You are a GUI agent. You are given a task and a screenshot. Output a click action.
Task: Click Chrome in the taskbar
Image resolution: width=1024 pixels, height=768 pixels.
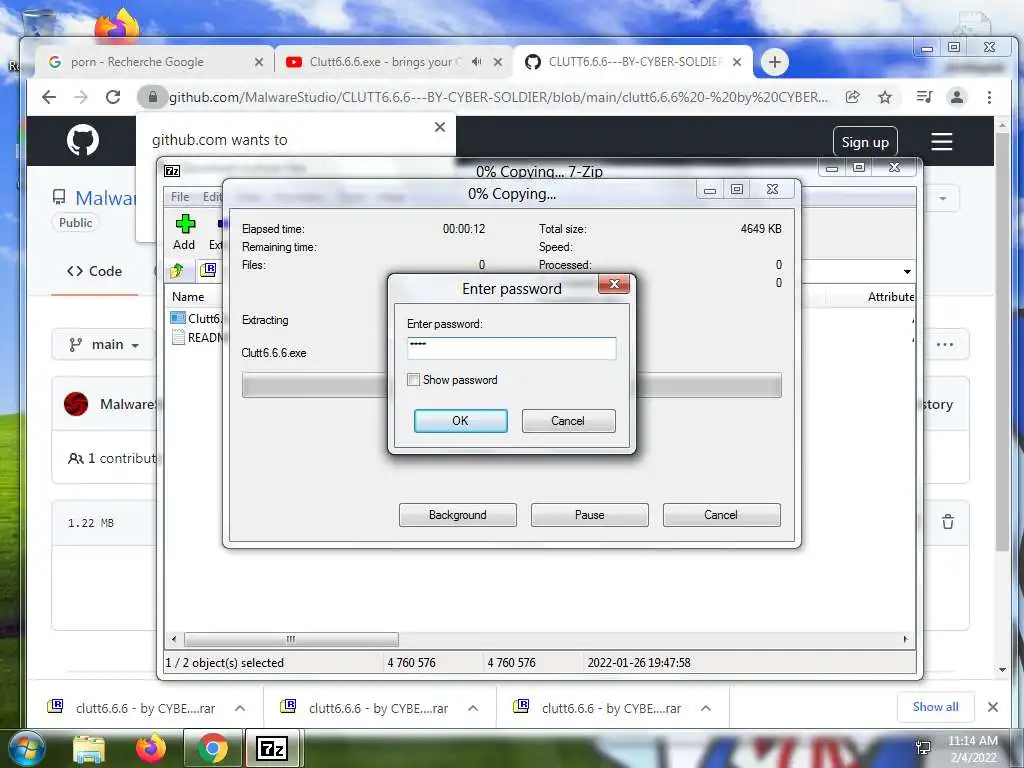[212, 748]
